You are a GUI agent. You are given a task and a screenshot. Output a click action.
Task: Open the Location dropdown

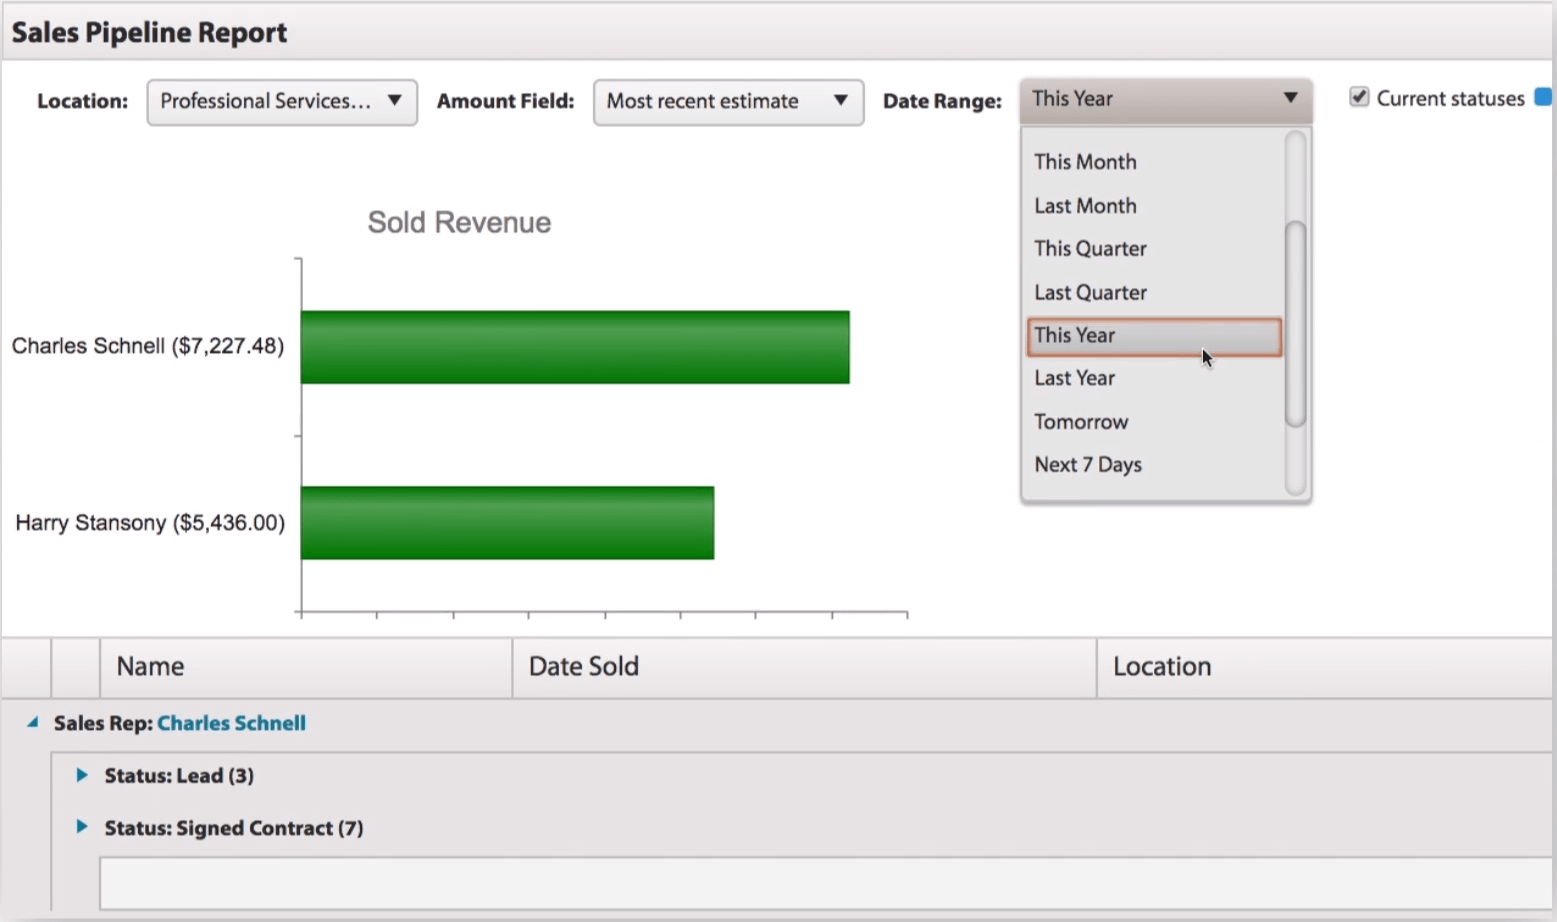pyautogui.click(x=281, y=102)
